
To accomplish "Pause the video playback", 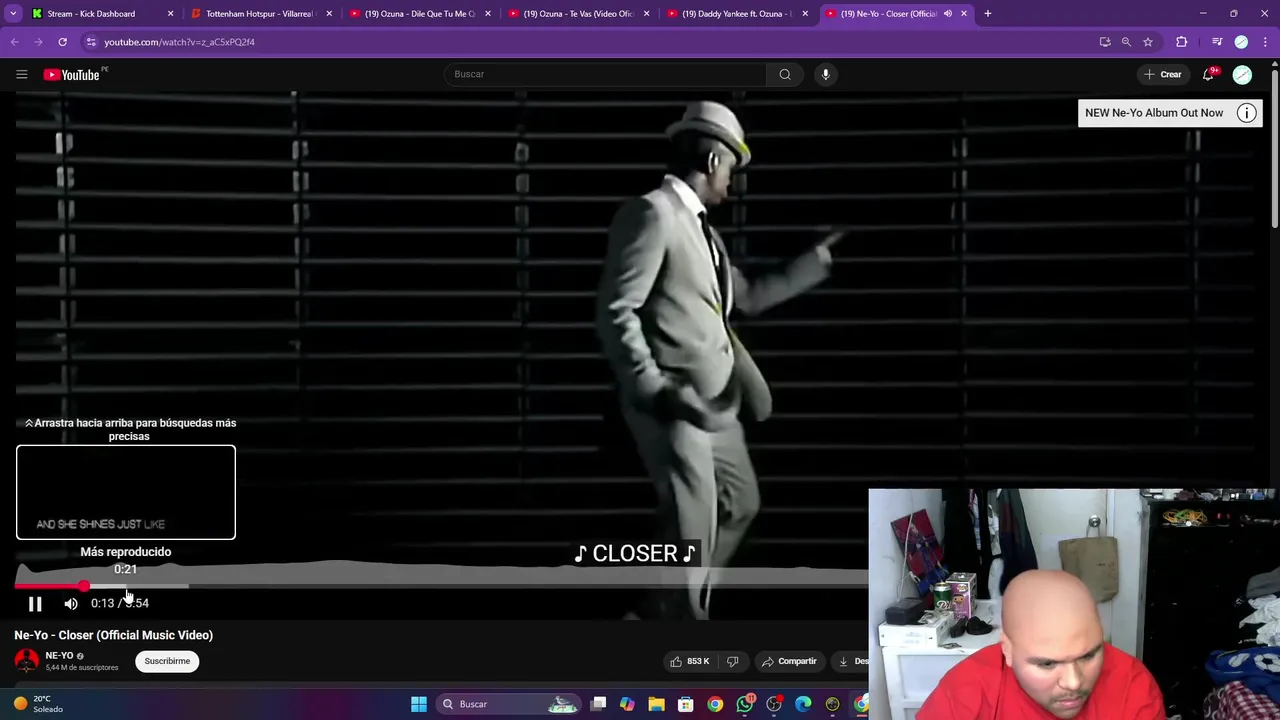I will (x=35, y=603).
